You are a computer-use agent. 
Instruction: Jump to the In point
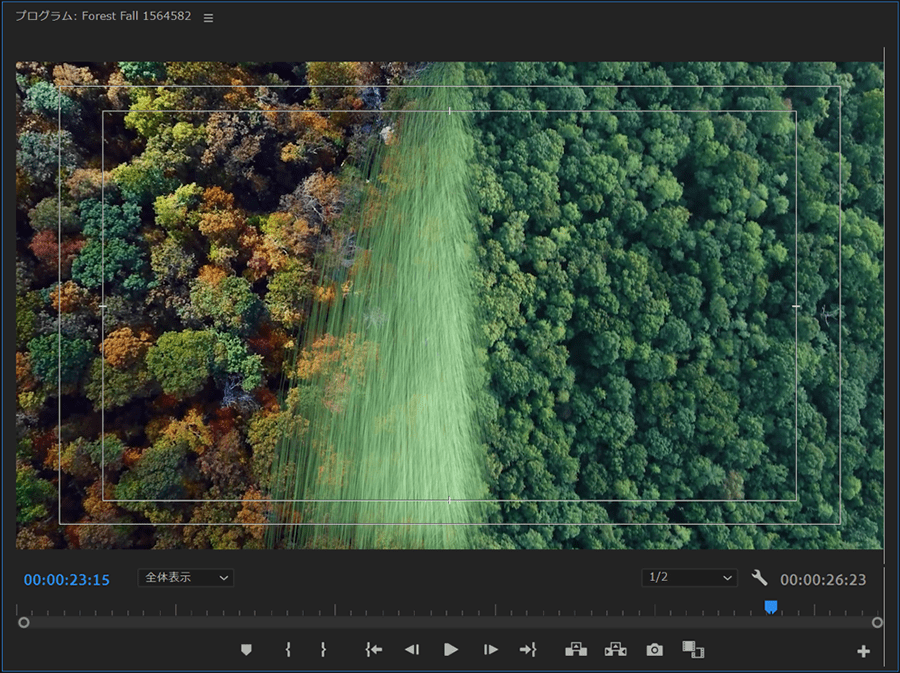pyautogui.click(x=373, y=650)
